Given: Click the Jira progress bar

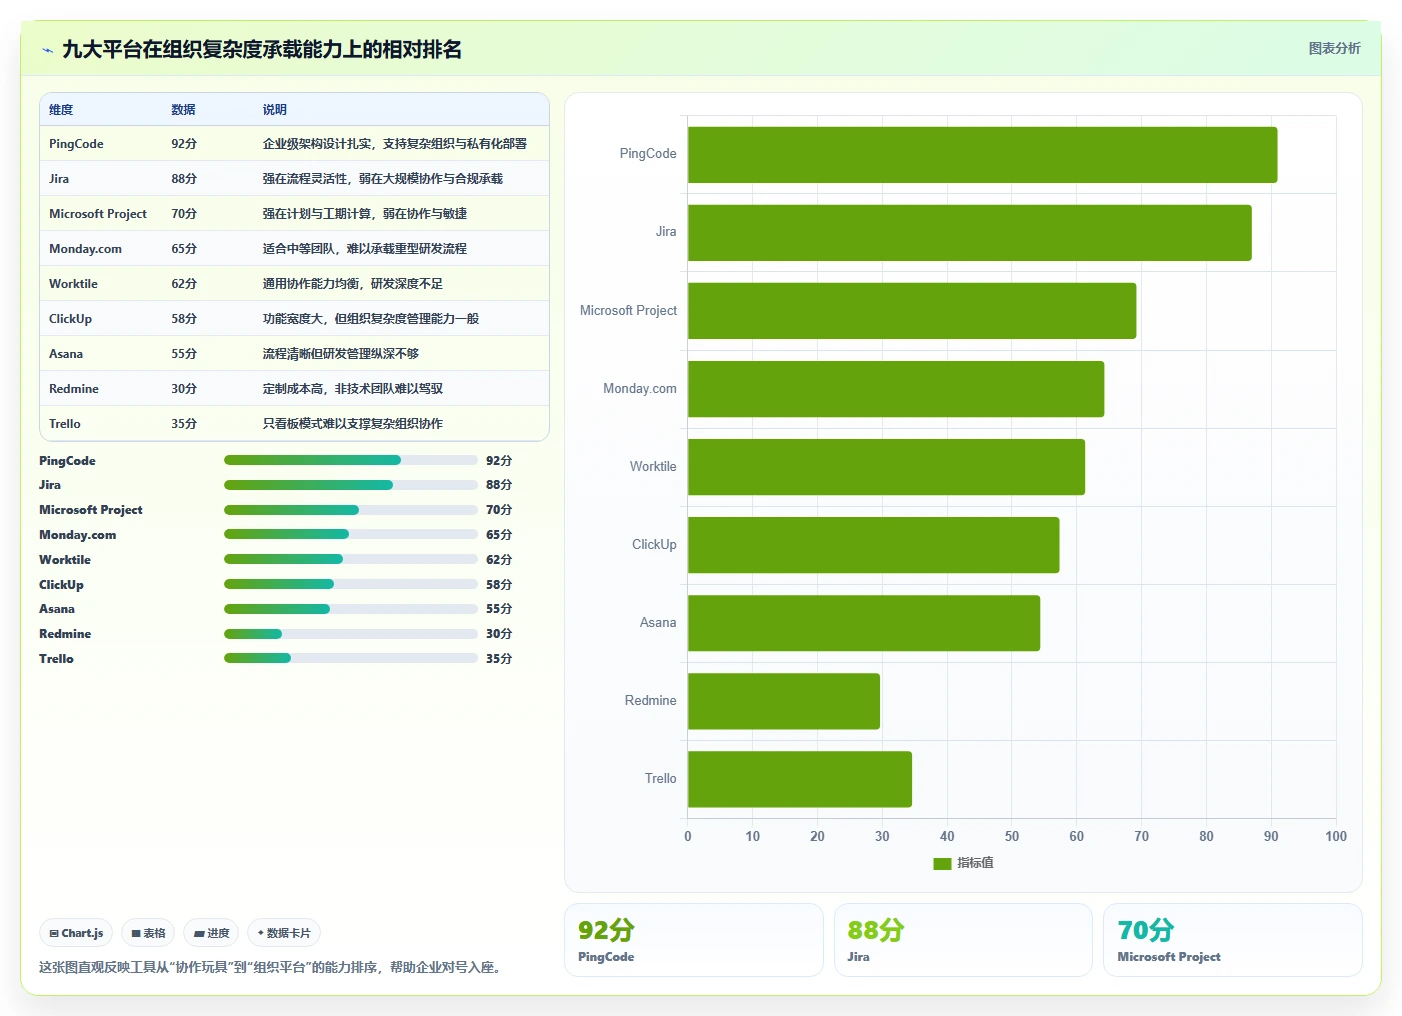Looking at the screenshot, I should click(x=351, y=485).
